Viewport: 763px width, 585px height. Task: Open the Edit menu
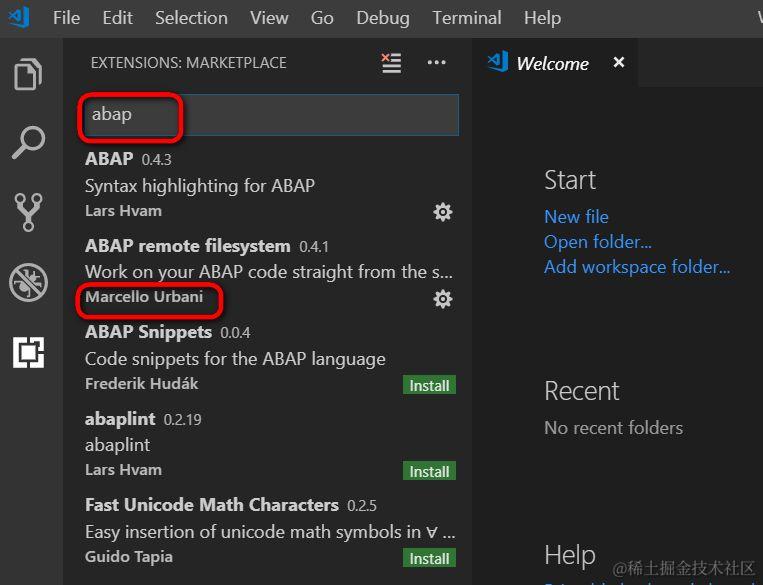tap(117, 18)
